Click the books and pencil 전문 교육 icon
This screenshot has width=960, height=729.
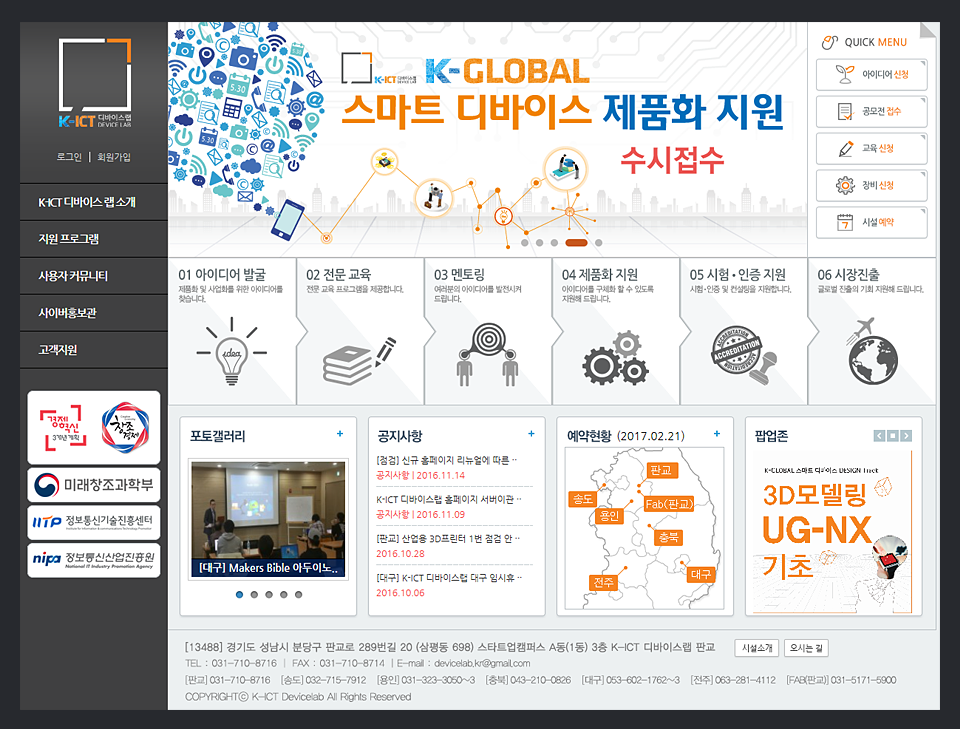(359, 361)
